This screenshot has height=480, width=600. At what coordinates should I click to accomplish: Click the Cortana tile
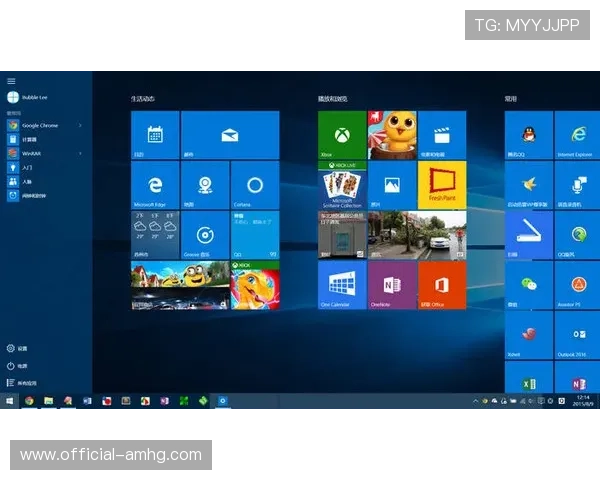pyautogui.click(x=255, y=185)
